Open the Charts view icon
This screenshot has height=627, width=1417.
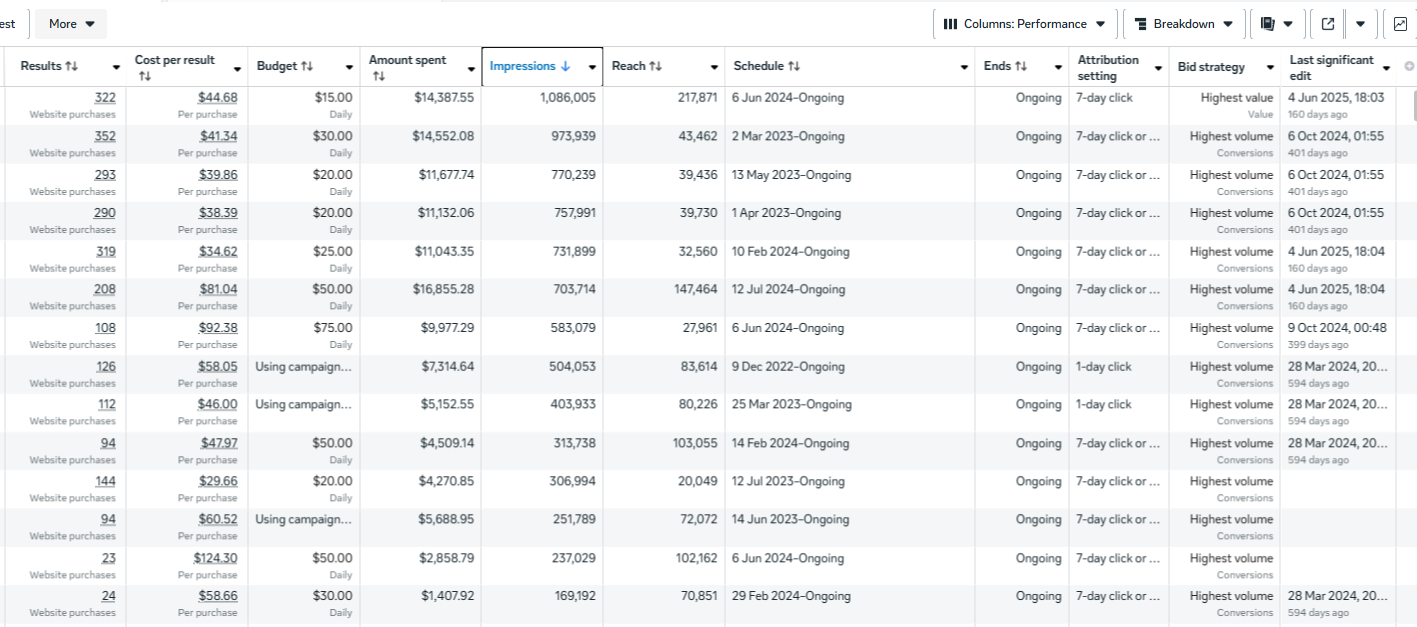[1400, 24]
